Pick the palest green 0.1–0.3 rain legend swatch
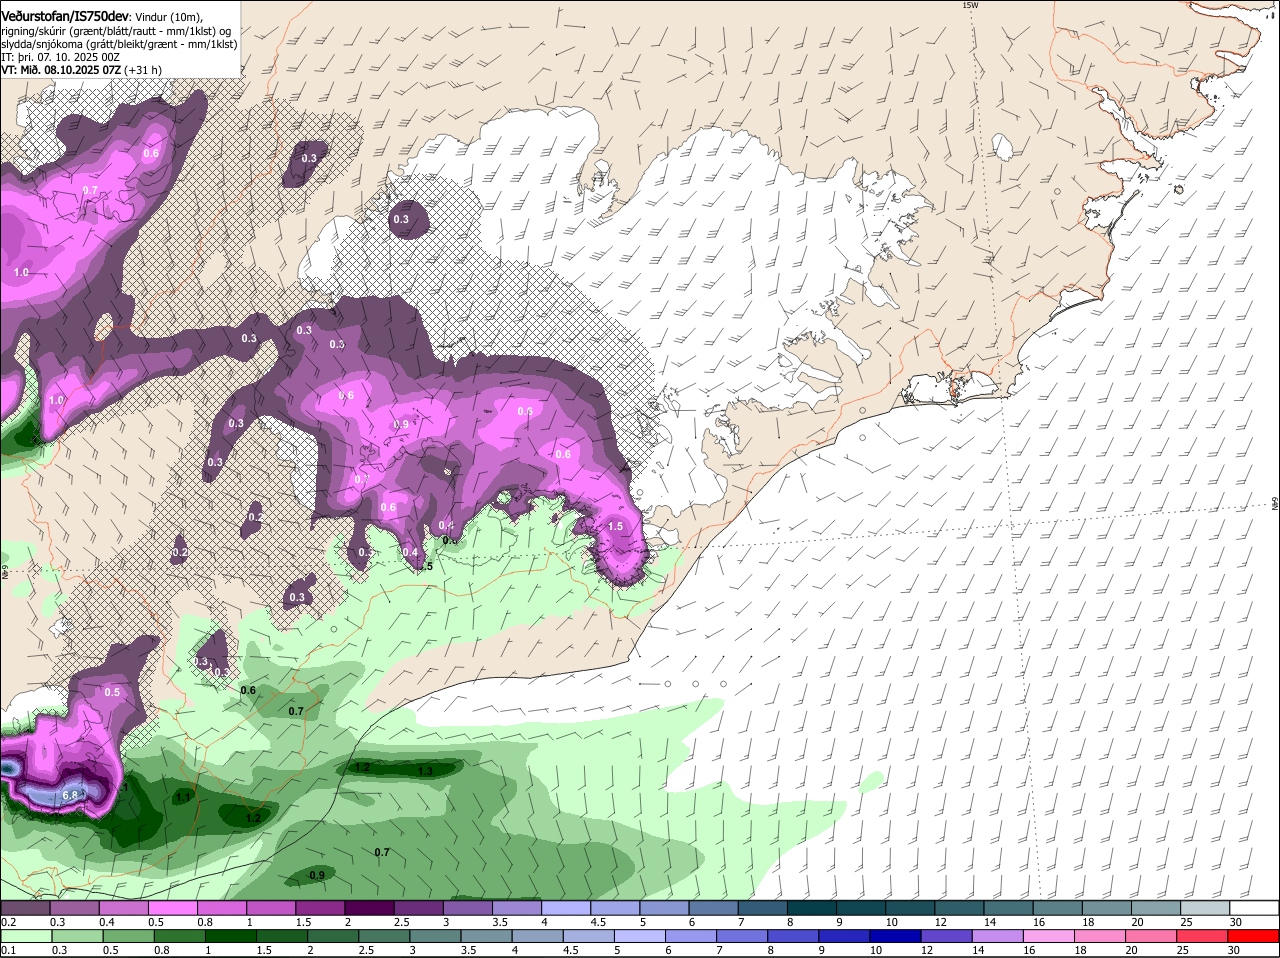This screenshot has width=1280, height=958. coord(29,936)
